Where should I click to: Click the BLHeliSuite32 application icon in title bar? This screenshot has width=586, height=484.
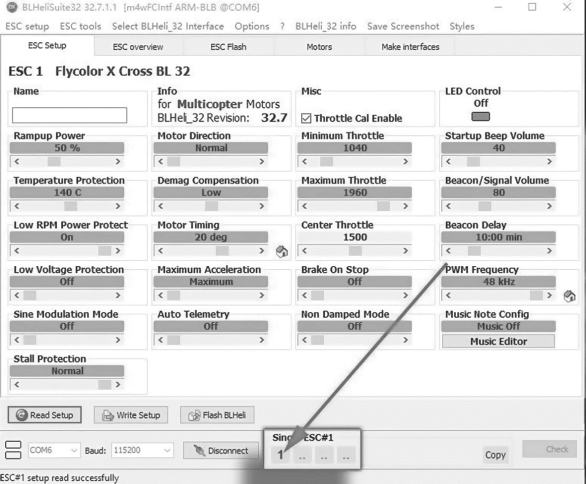tap(12, 7)
